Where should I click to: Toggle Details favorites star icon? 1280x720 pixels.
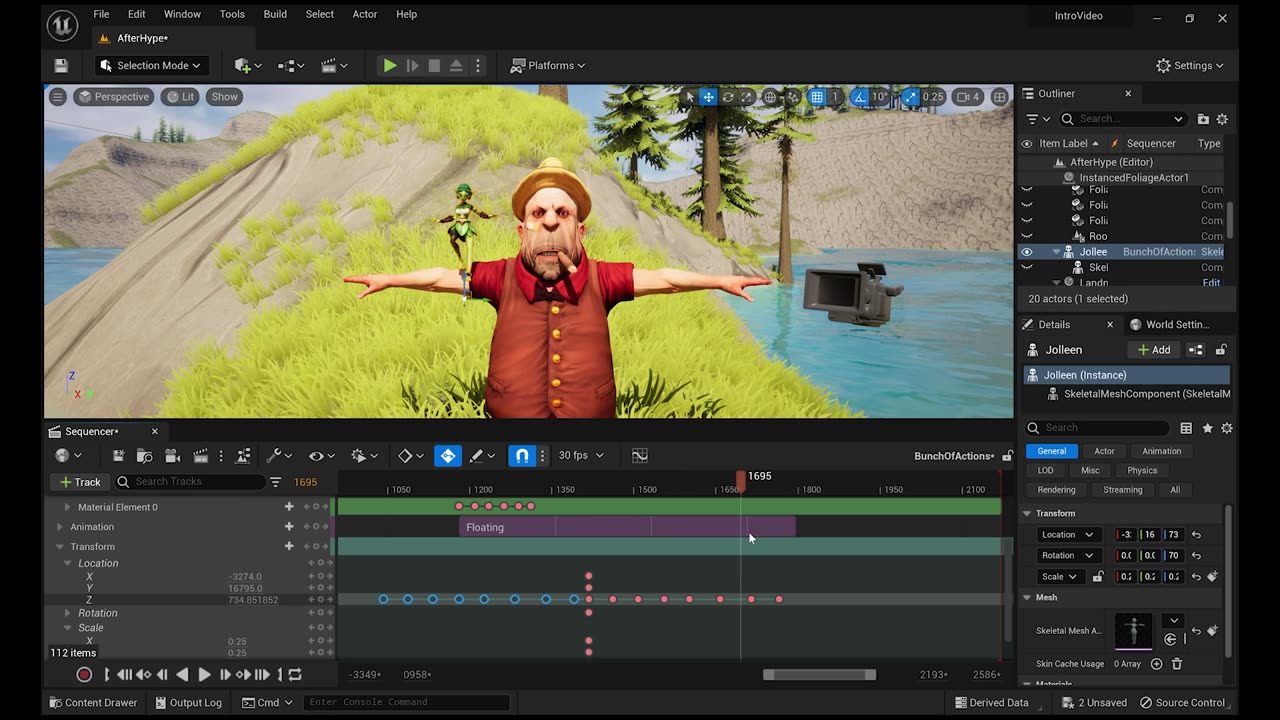(x=1207, y=428)
